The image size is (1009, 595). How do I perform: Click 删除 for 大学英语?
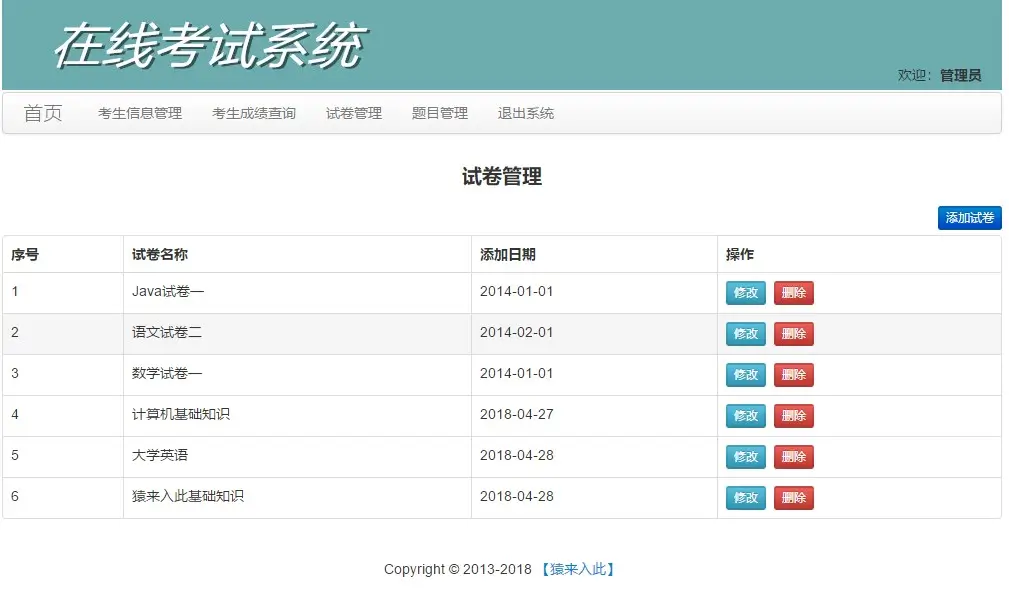[x=793, y=456]
